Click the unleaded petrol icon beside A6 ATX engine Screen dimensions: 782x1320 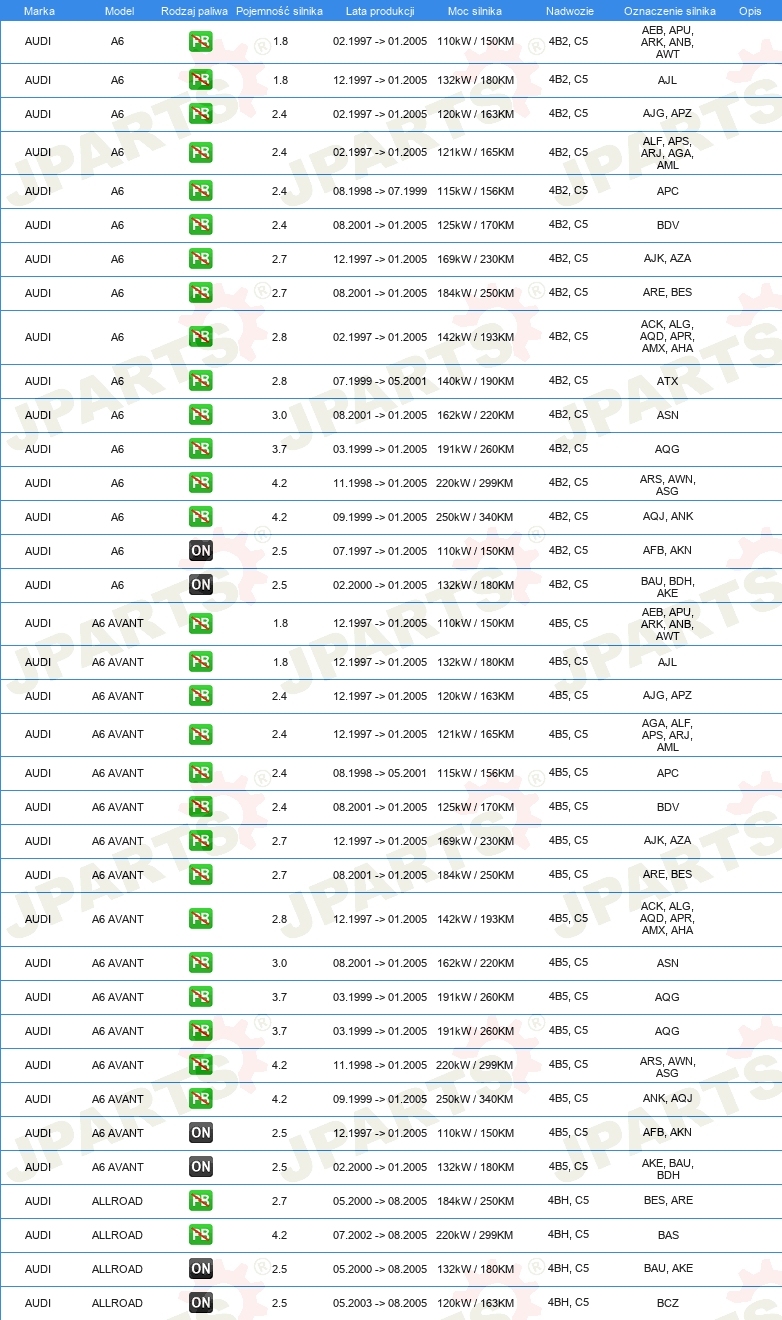click(x=201, y=381)
